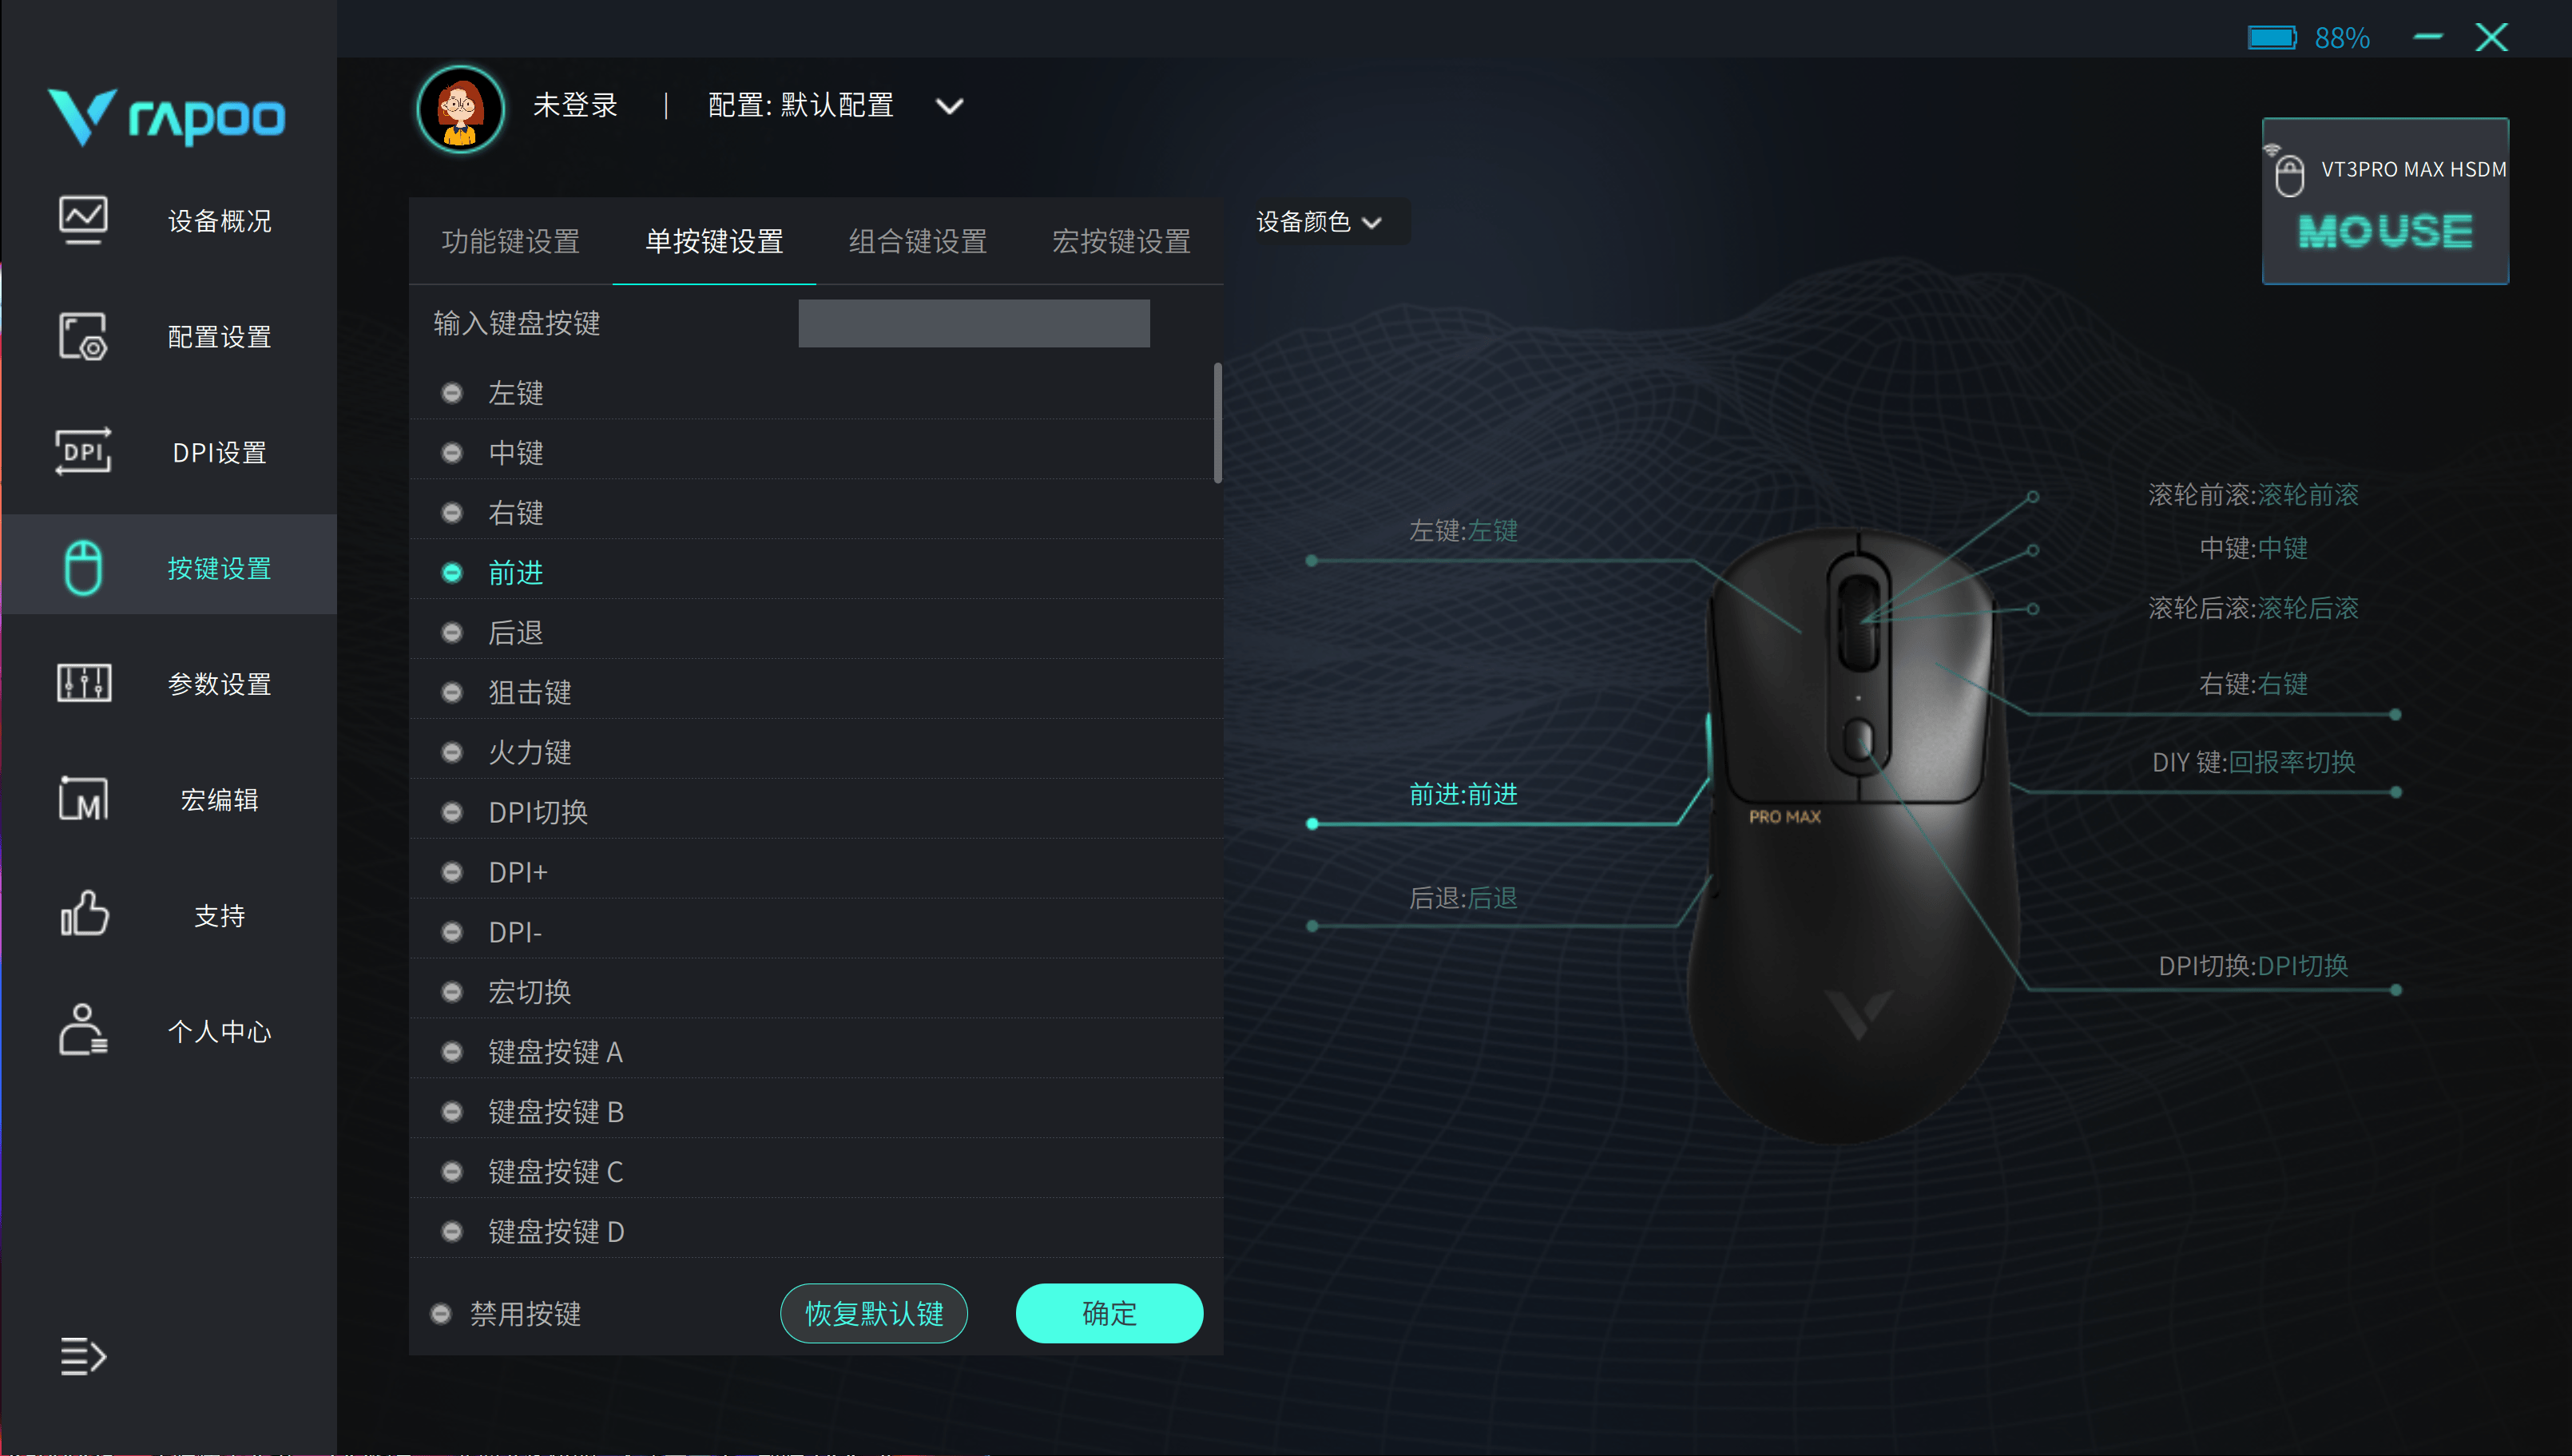
Task: Click the 配置设置 sidebar icon
Action: click(83, 336)
